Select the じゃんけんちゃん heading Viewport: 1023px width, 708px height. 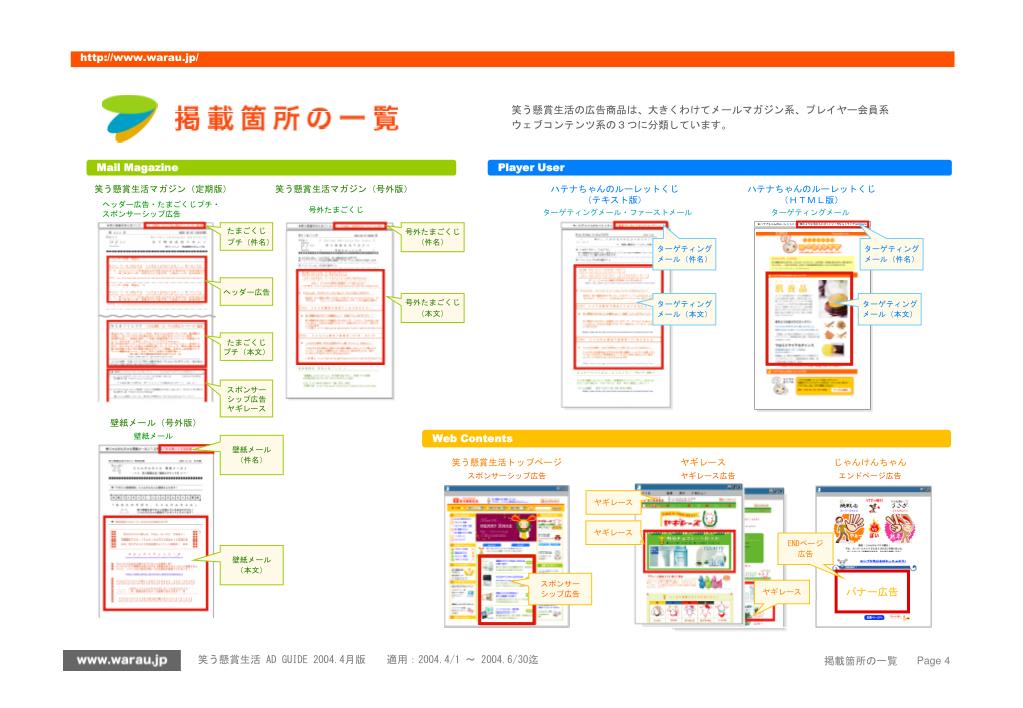coord(870,462)
